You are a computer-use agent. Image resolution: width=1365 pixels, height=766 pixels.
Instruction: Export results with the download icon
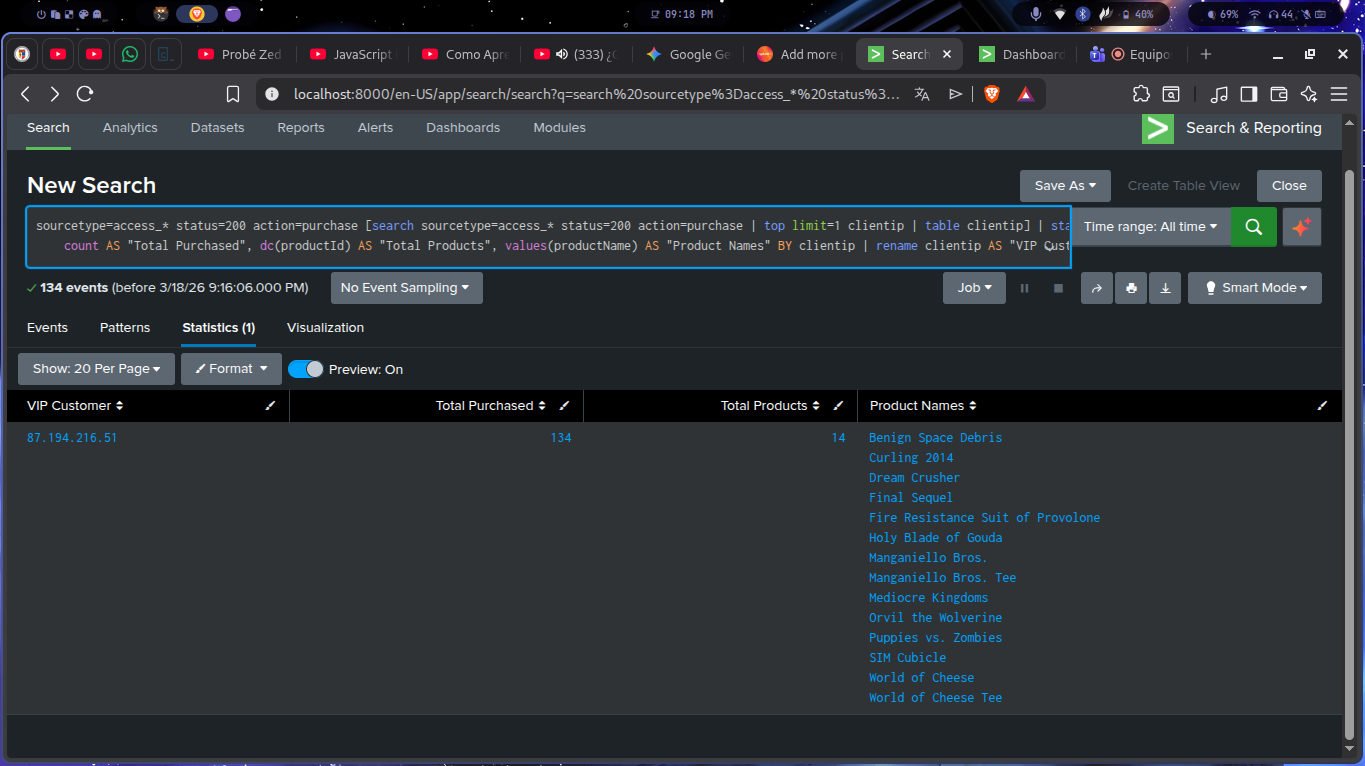[x=1165, y=288]
